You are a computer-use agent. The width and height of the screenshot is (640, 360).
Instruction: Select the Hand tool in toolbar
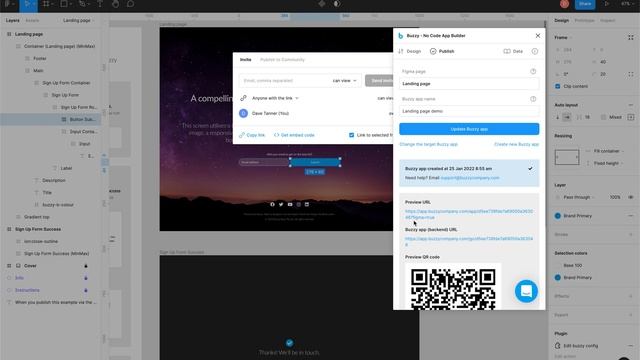[x=116, y=4]
